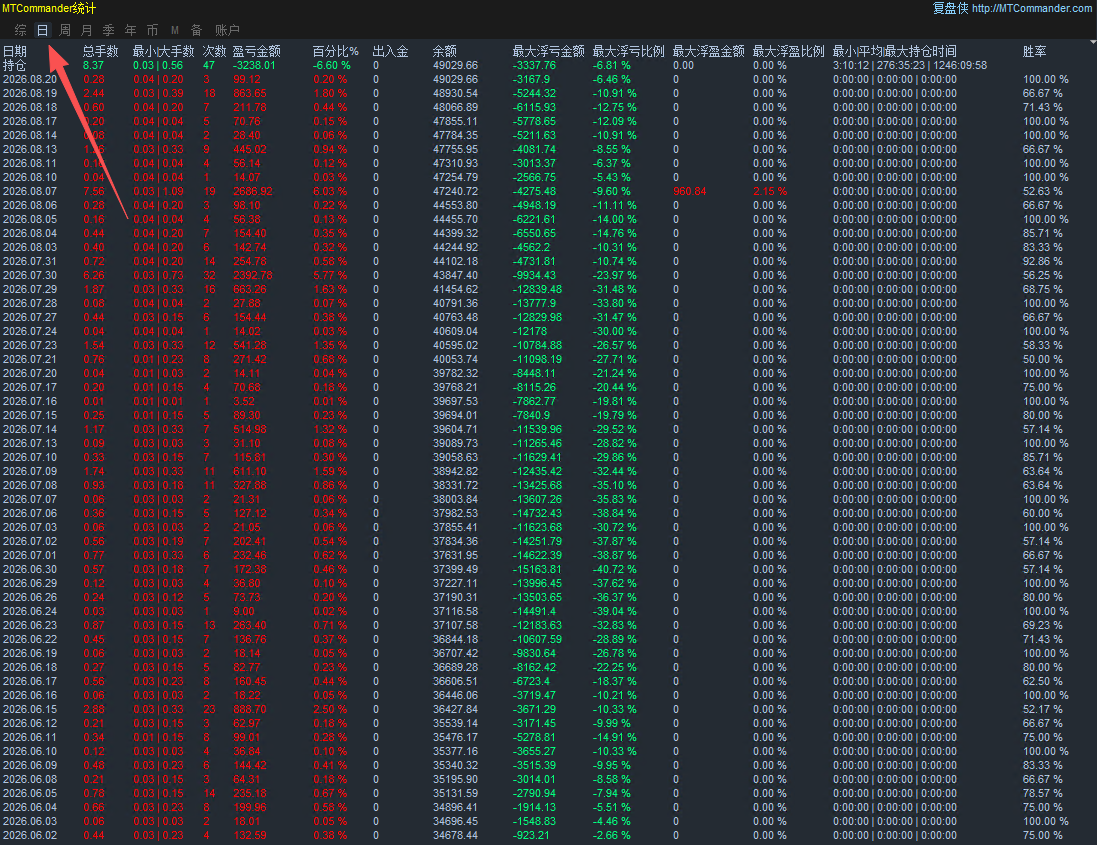Click the 0.03 | 1.09 lot size cell

159,191
